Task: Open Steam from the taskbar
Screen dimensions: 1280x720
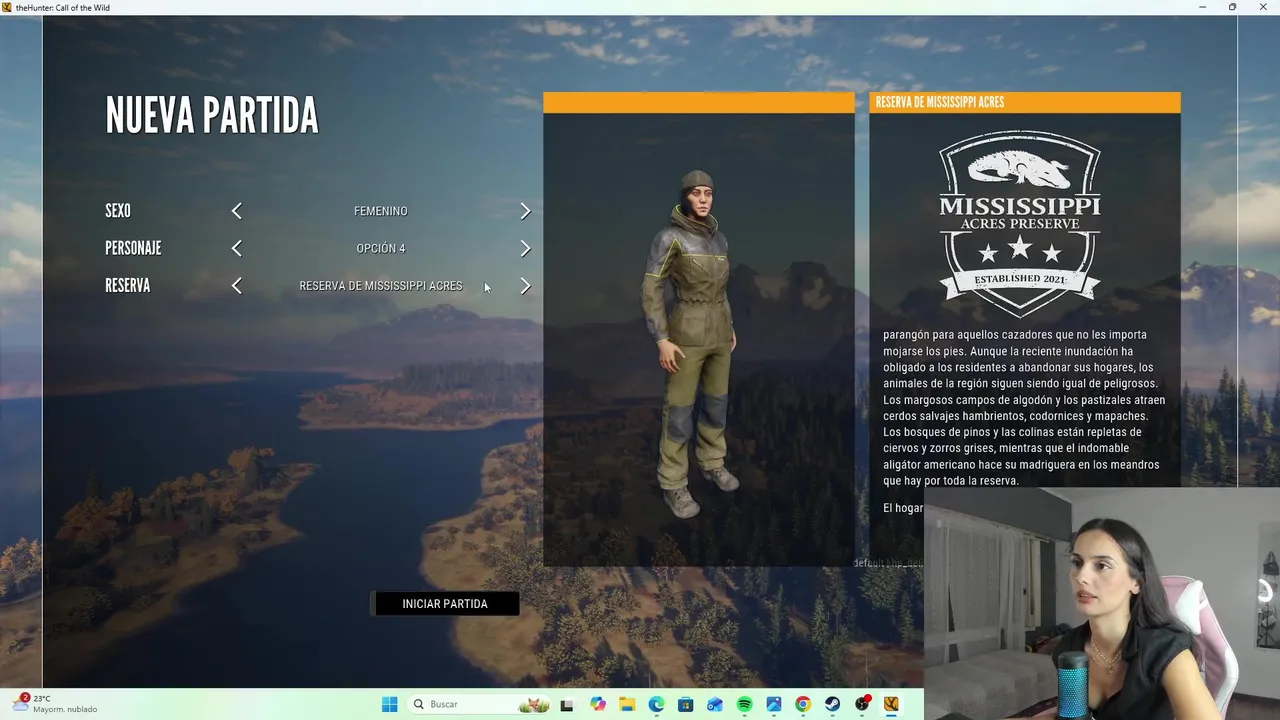Action: click(x=832, y=704)
